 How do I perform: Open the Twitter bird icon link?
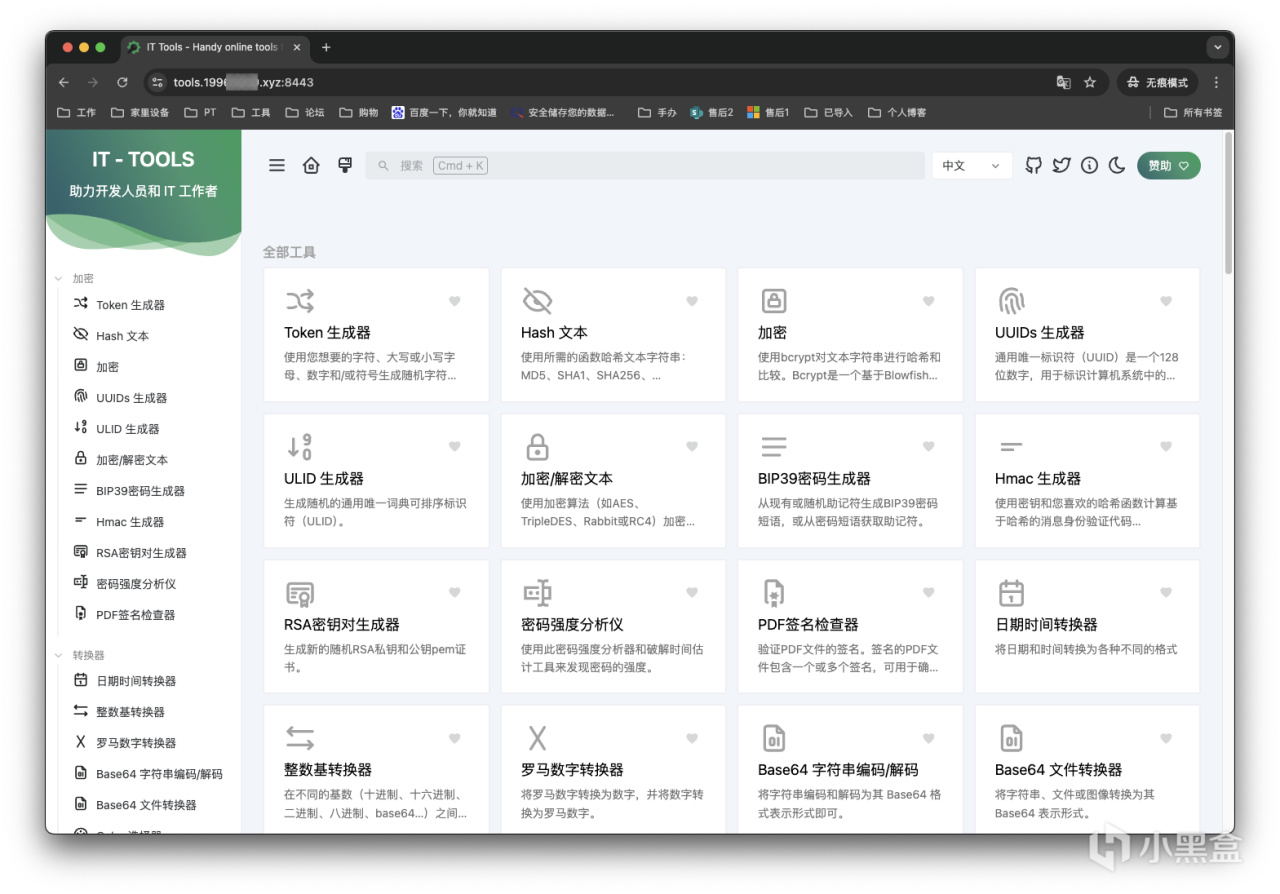pos(1062,166)
